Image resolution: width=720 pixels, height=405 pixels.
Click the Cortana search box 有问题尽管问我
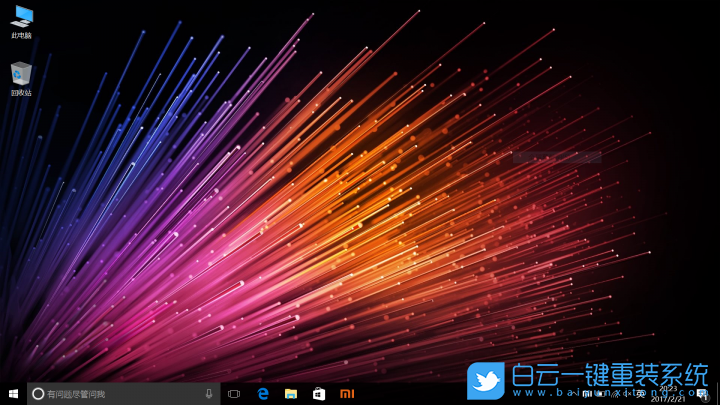click(x=124, y=394)
